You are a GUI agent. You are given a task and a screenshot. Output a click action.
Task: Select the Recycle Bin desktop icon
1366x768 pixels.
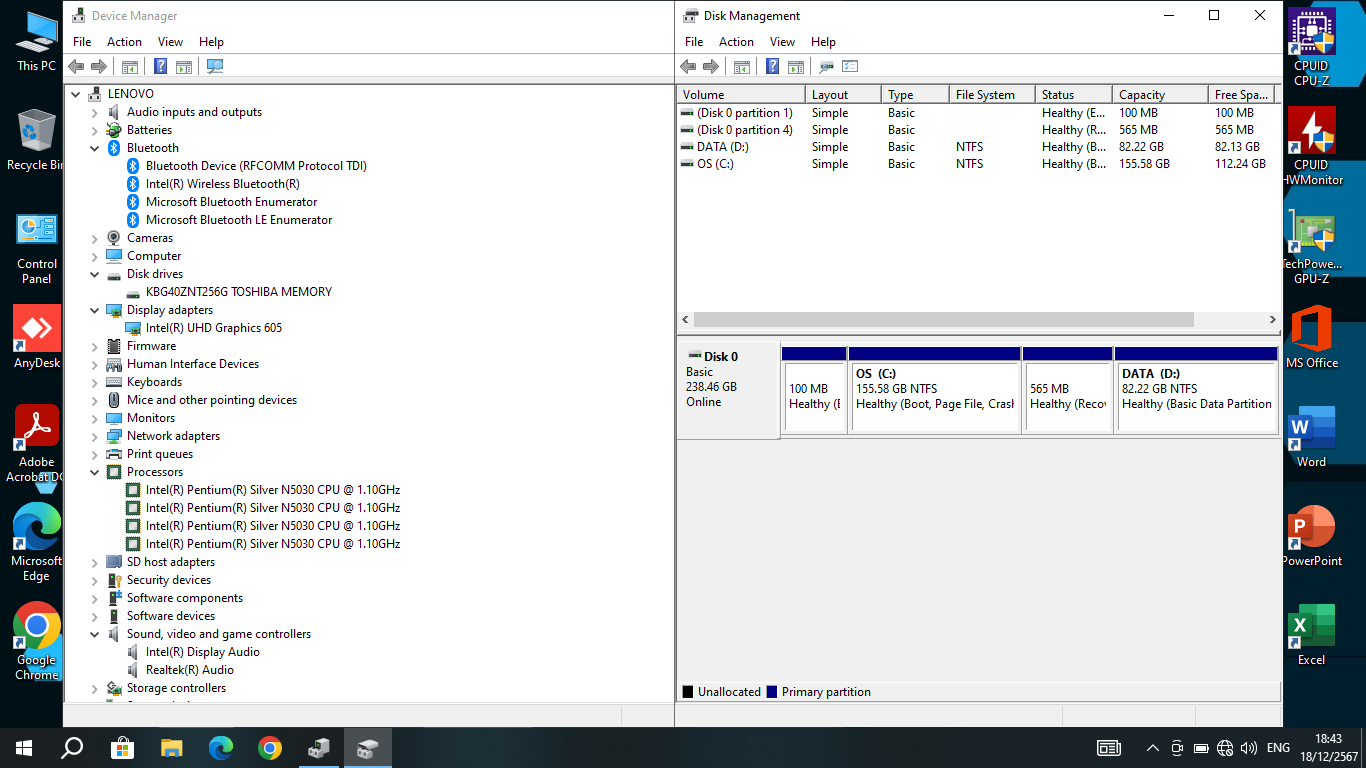coord(37,140)
